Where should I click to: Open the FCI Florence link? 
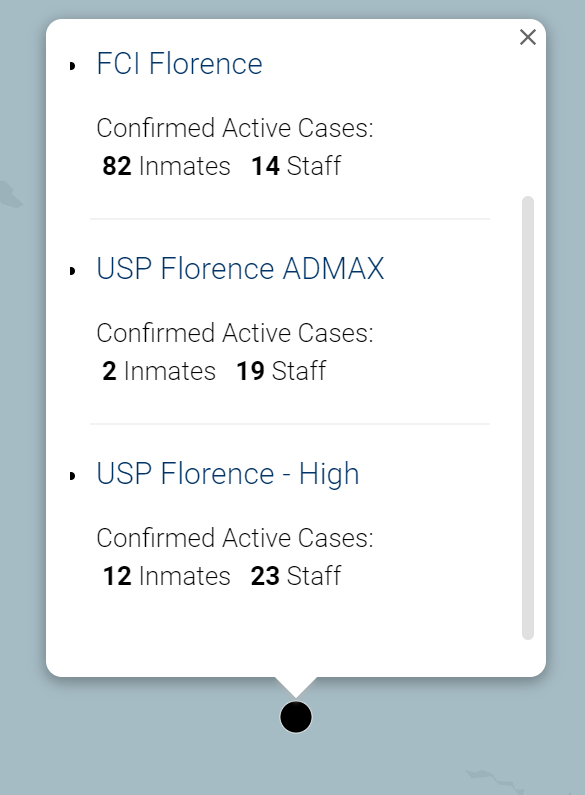(x=179, y=64)
